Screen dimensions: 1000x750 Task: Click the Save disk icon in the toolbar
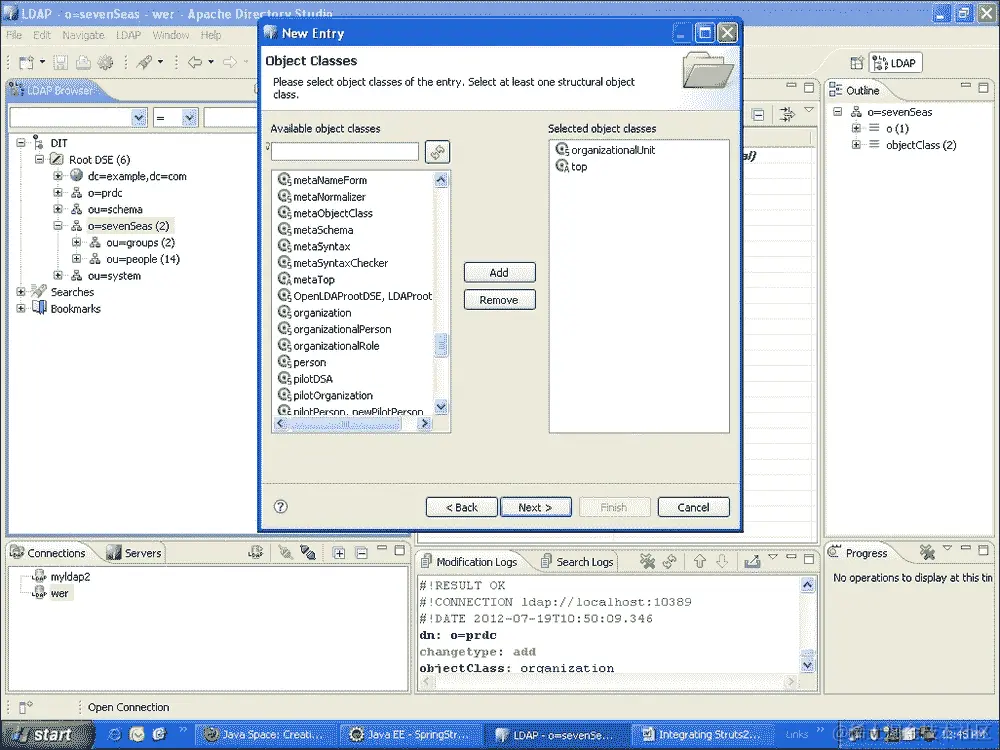(x=61, y=62)
